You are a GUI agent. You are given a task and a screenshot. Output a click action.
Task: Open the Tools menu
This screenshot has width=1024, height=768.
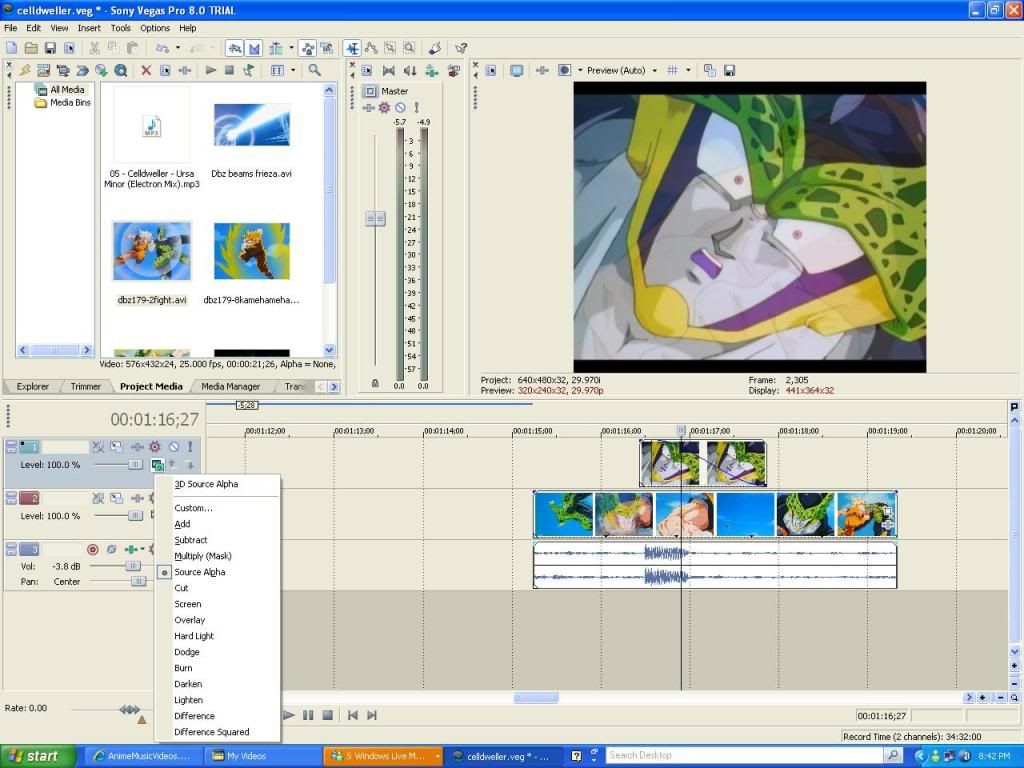(x=120, y=28)
